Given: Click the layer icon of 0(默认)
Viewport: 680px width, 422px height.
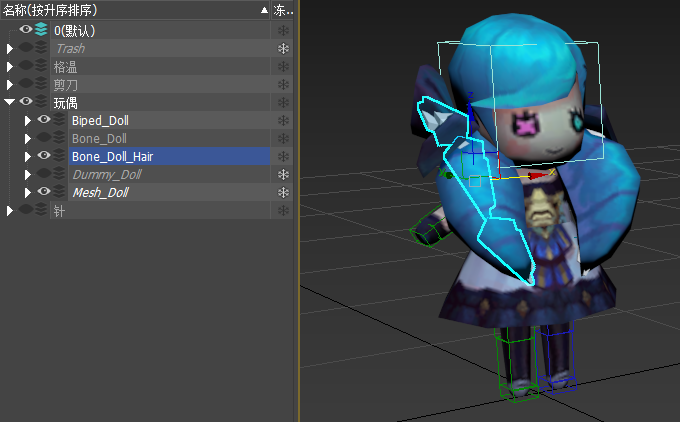Looking at the screenshot, I should coord(41,30).
